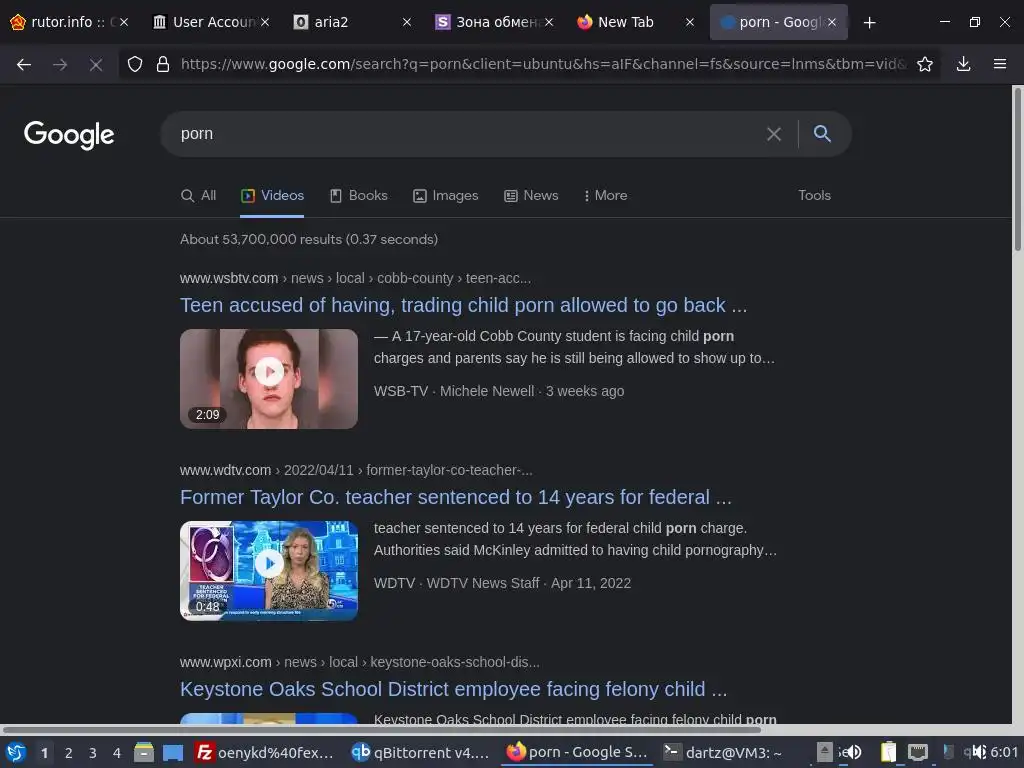Expand the More search filters menu
Image resolution: width=1024 pixels, height=768 pixels.
coord(605,195)
